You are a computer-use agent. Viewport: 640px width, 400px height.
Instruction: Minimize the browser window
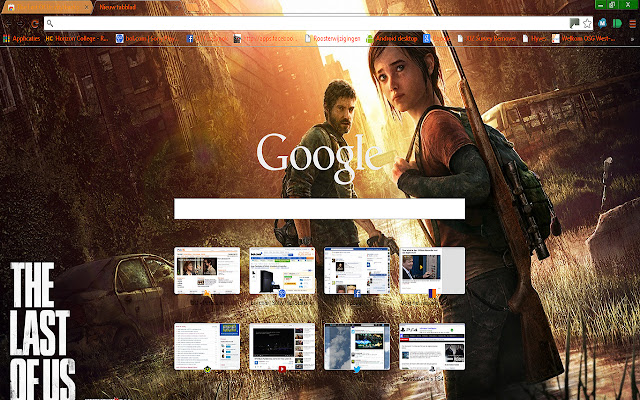pos(600,4)
